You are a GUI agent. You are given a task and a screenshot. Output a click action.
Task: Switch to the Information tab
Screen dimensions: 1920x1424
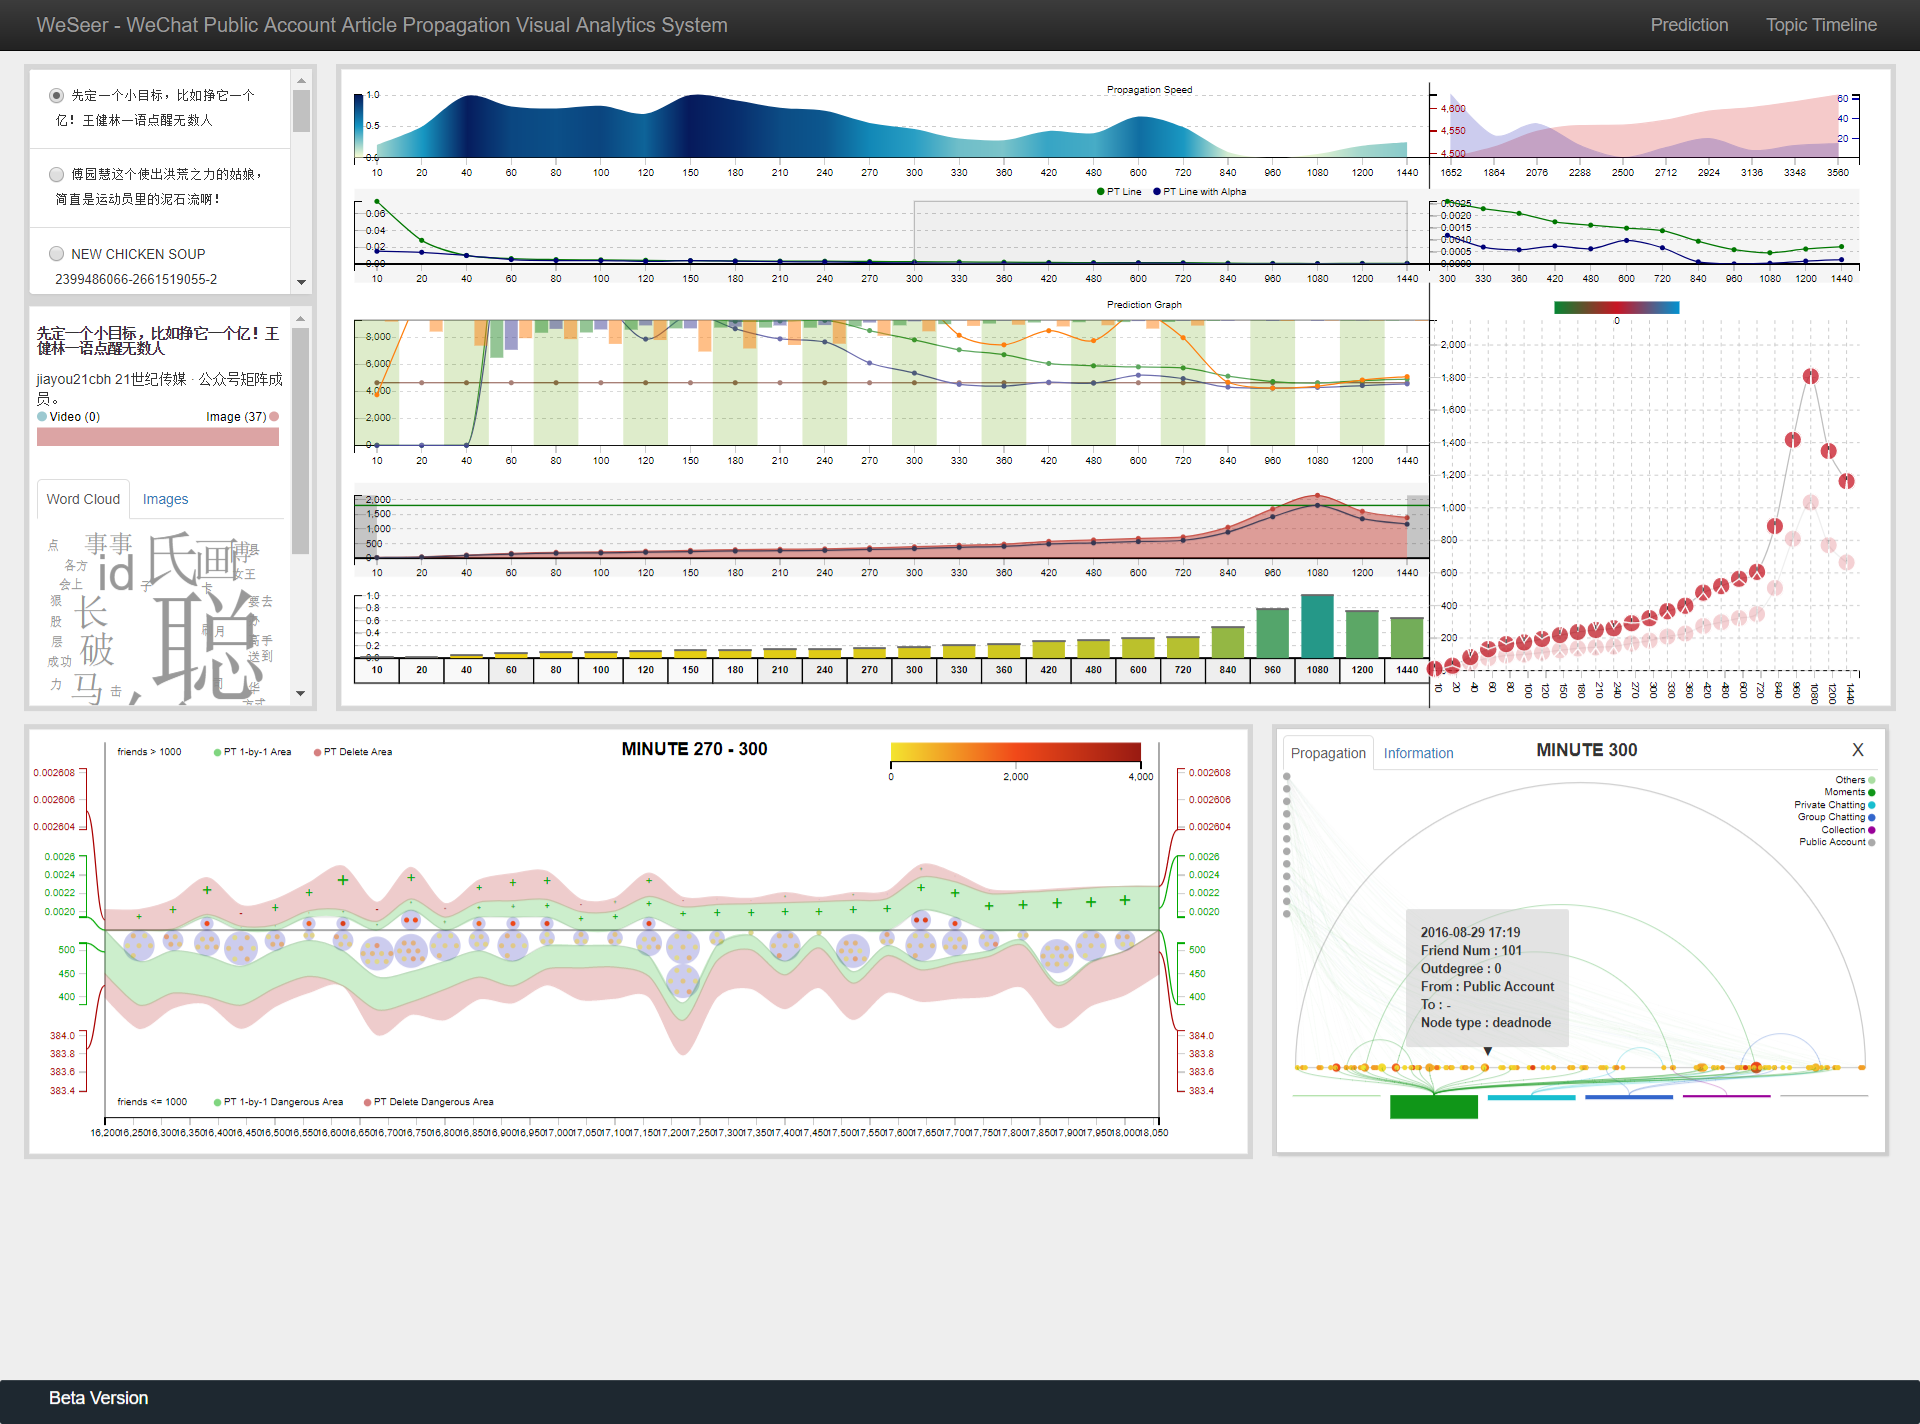(1418, 753)
